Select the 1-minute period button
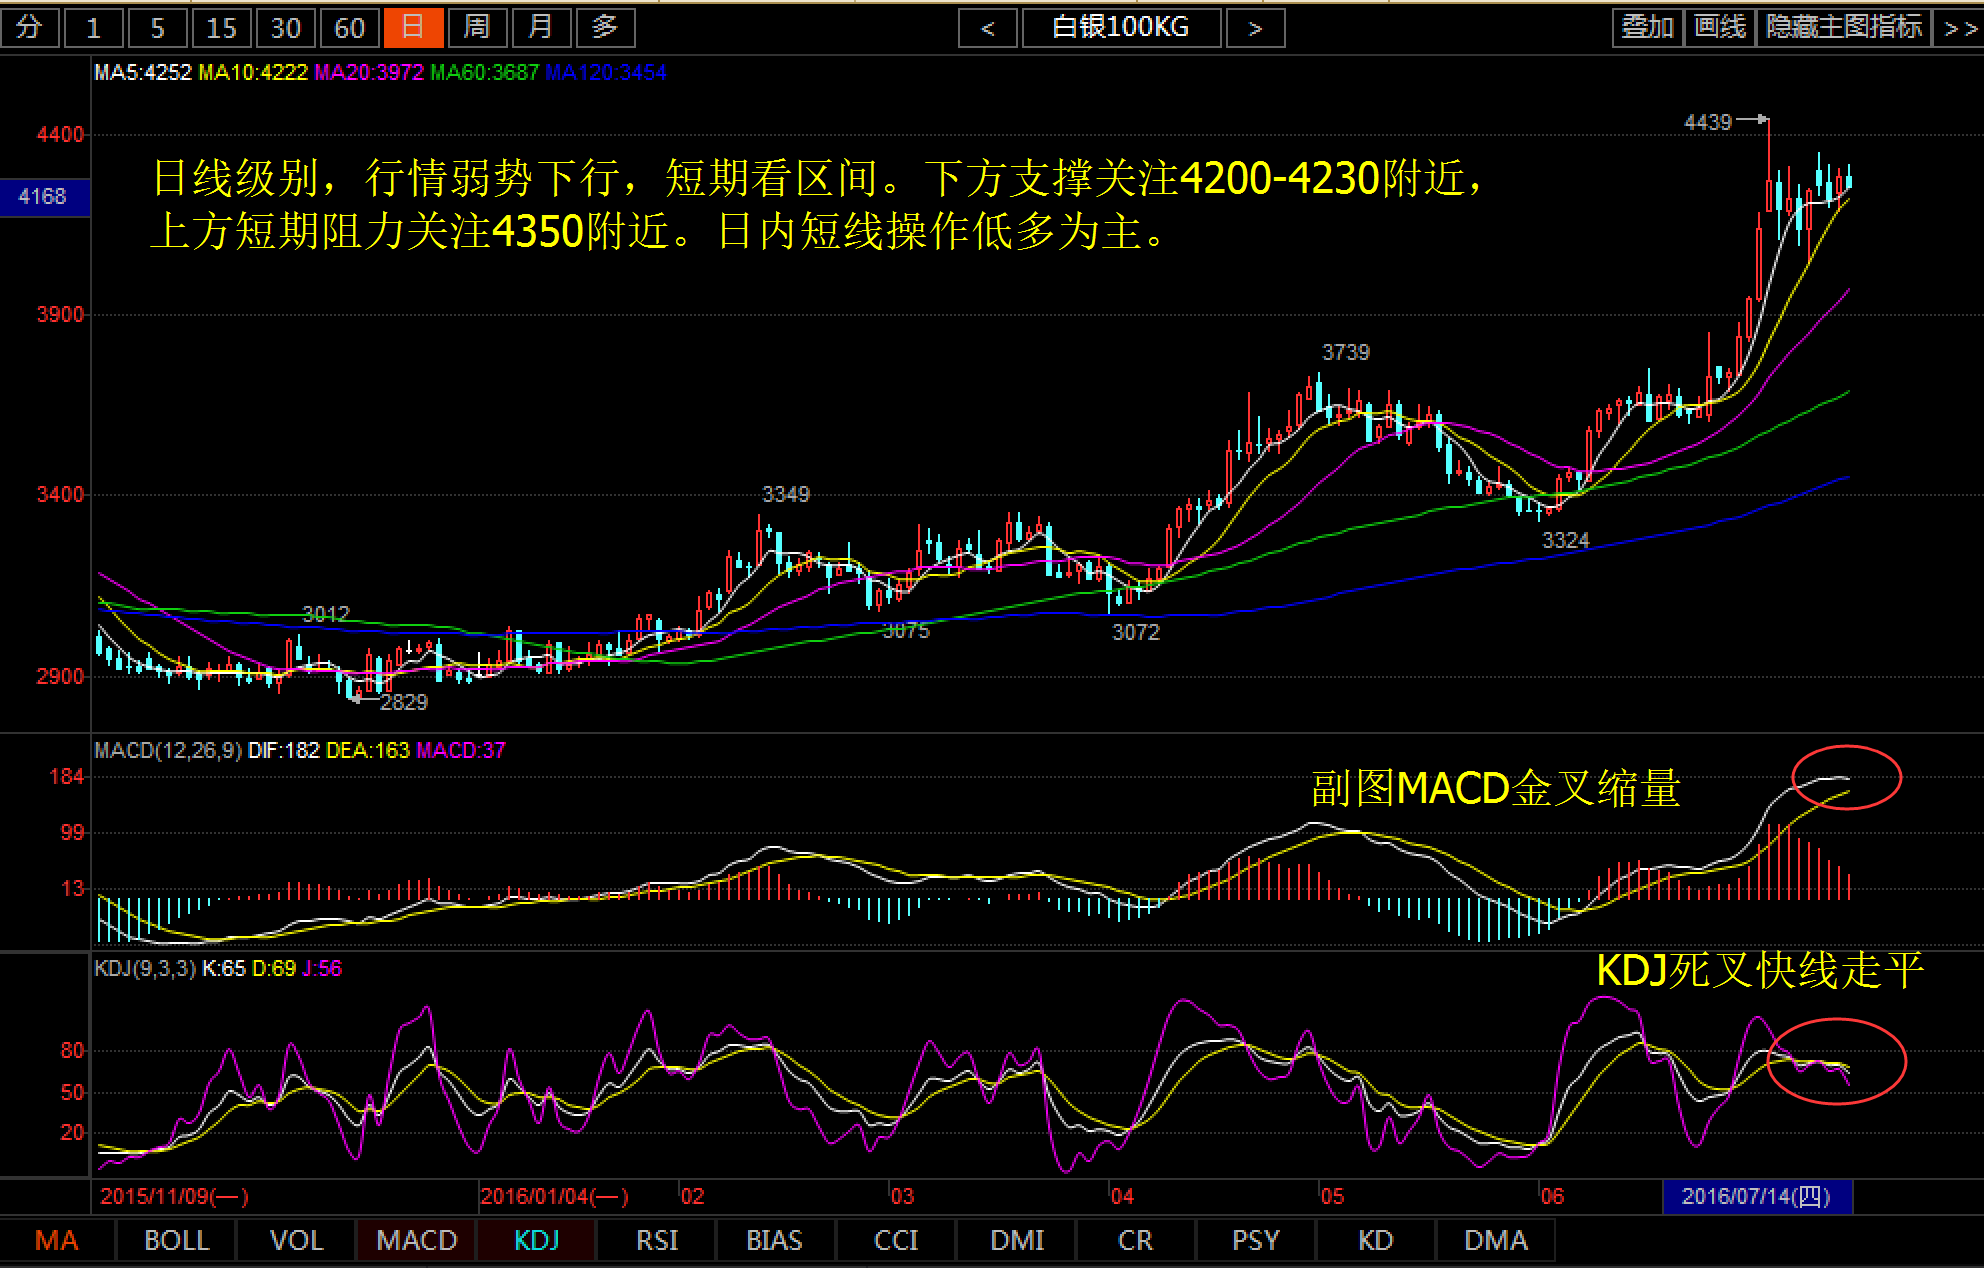The height and width of the screenshot is (1268, 1984). point(93,28)
